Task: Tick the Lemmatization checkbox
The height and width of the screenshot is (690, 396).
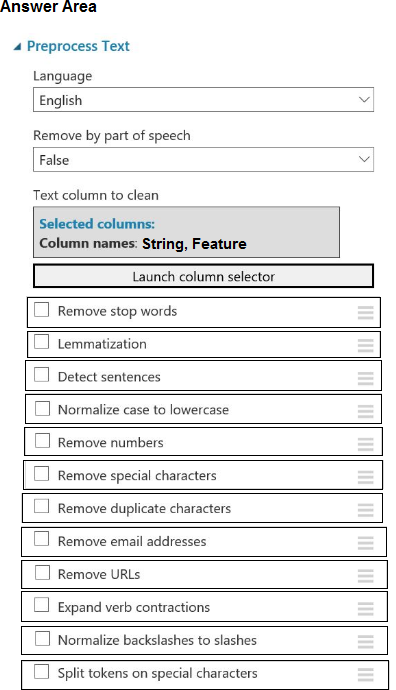Action: pos(42,342)
